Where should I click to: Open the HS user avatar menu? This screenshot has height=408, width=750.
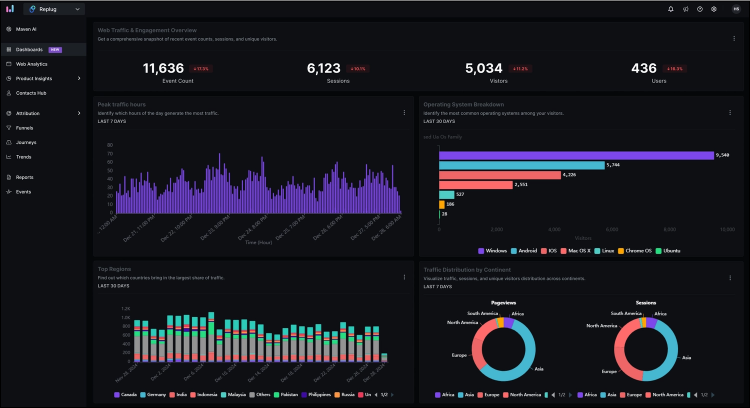(736, 9)
